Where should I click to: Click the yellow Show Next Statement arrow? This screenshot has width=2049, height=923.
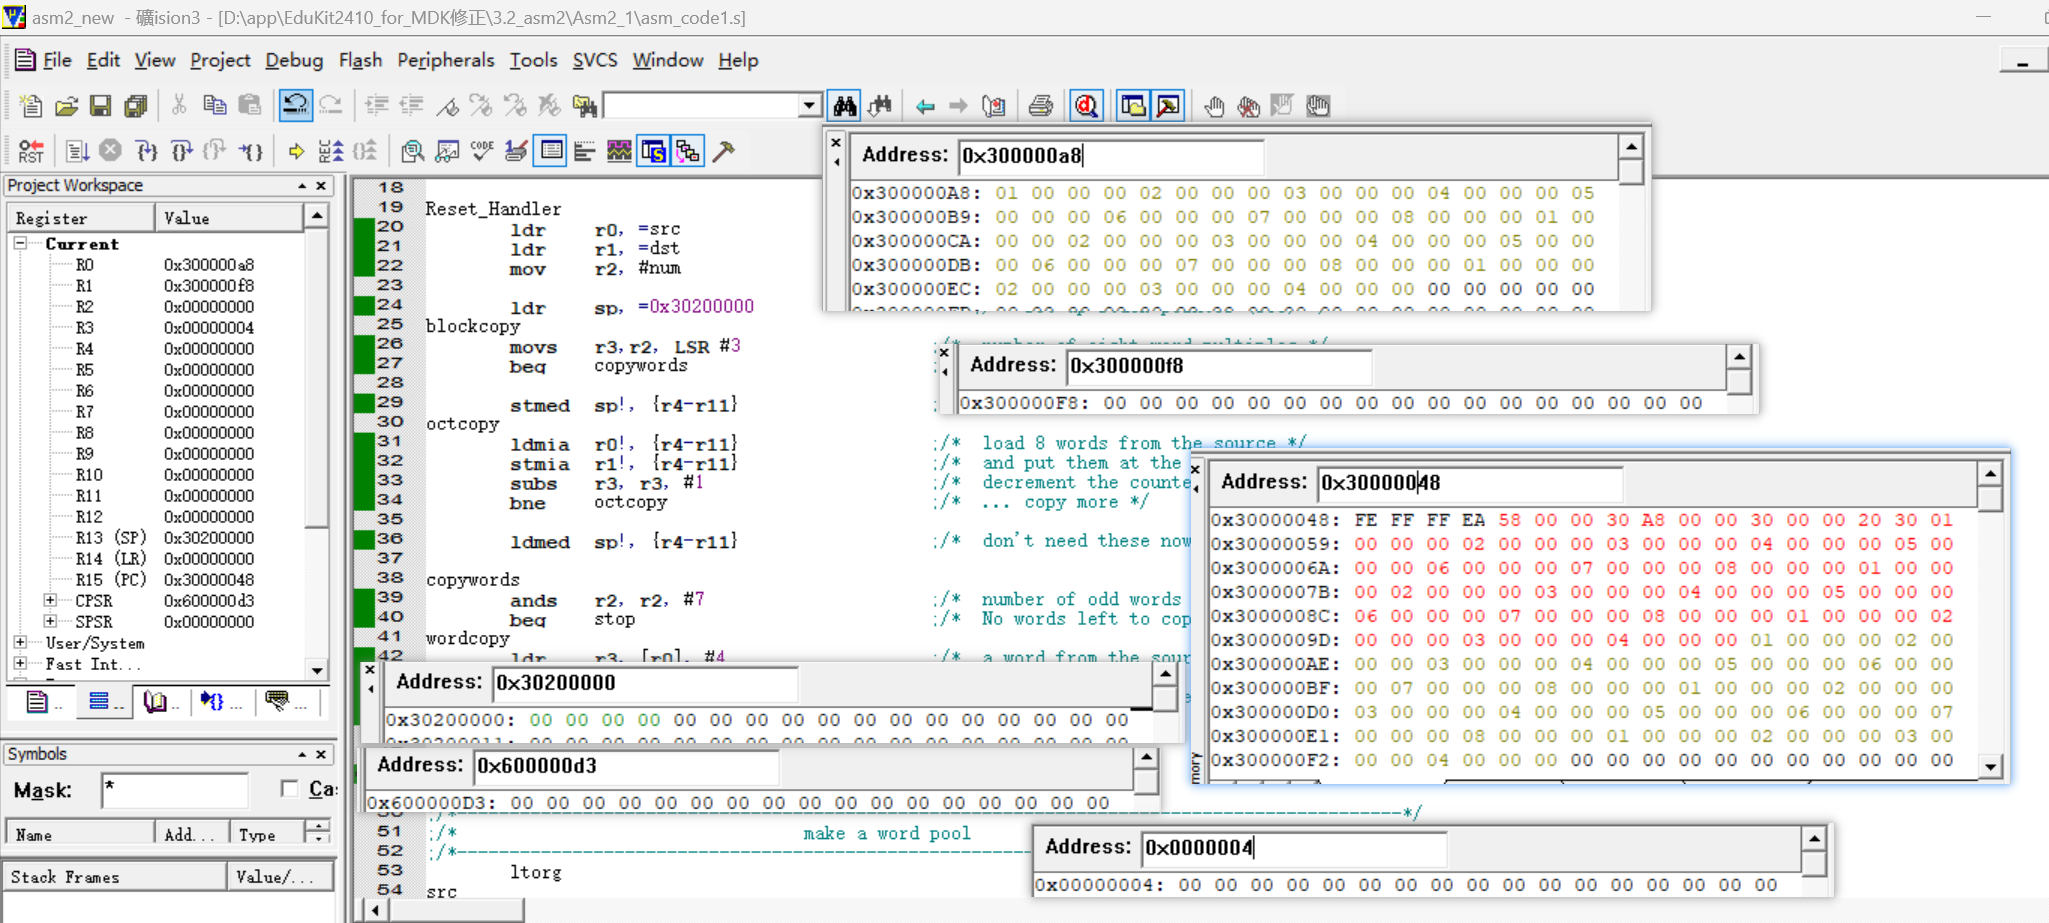point(296,151)
